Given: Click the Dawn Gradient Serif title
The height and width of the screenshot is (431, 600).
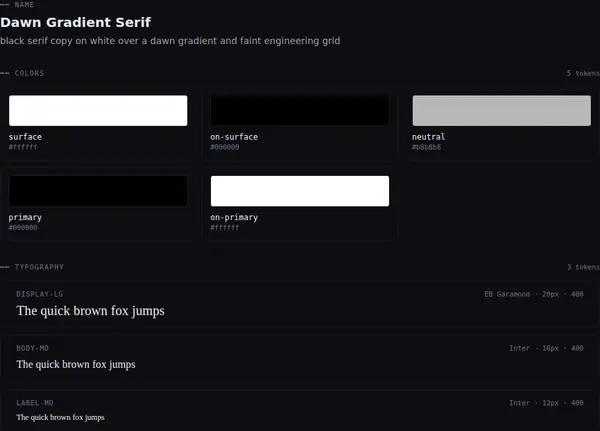Looking at the screenshot, I should 75,22.
